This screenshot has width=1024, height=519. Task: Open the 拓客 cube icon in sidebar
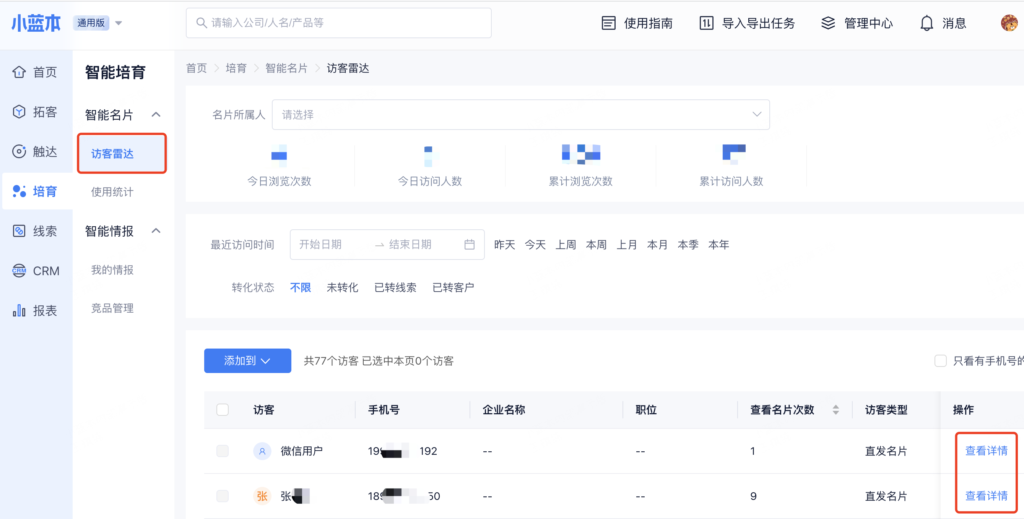point(19,112)
